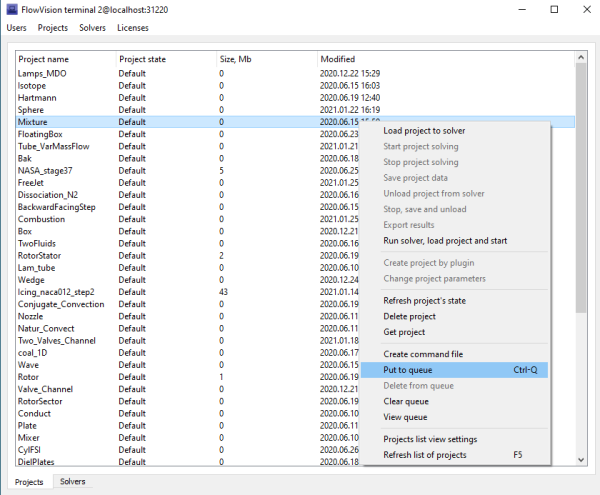Choose Load project to solver
This screenshot has width=600, height=495.
point(424,131)
